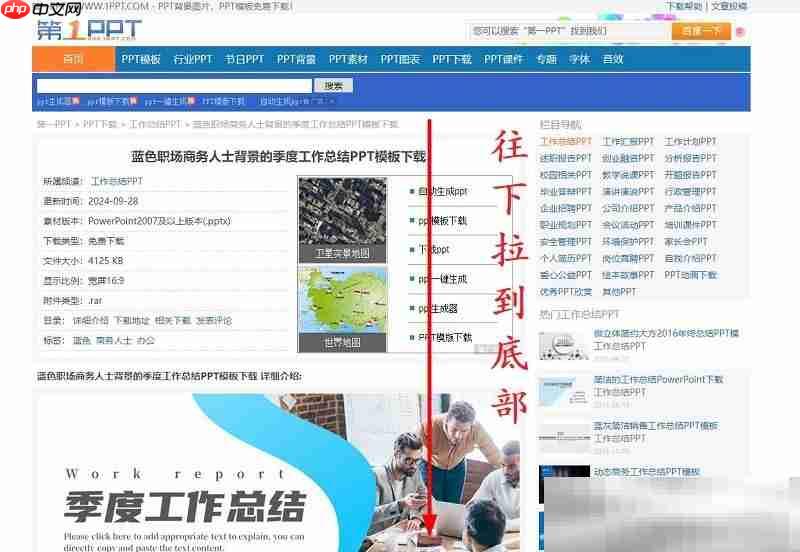Screen dimensions: 800x552
Task: Open 行业PPT in the navigation bar
Action: 193,59
